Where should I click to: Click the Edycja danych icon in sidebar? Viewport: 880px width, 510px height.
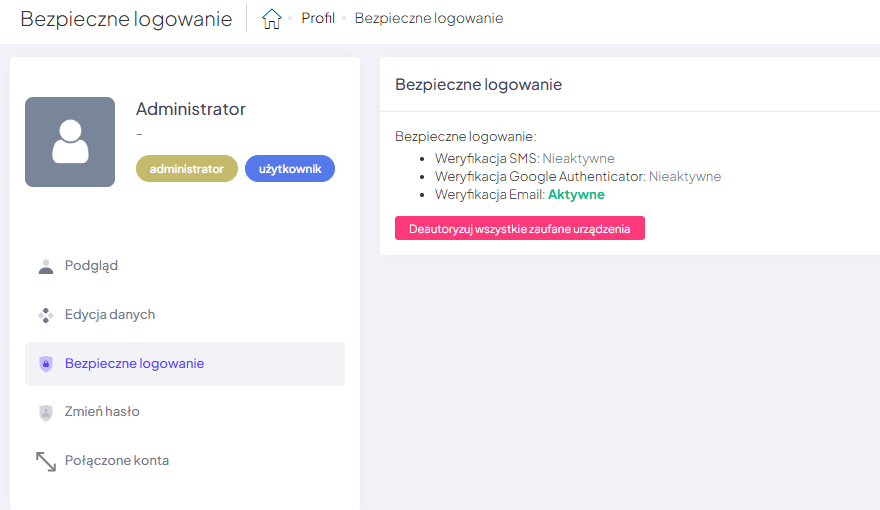coord(45,315)
